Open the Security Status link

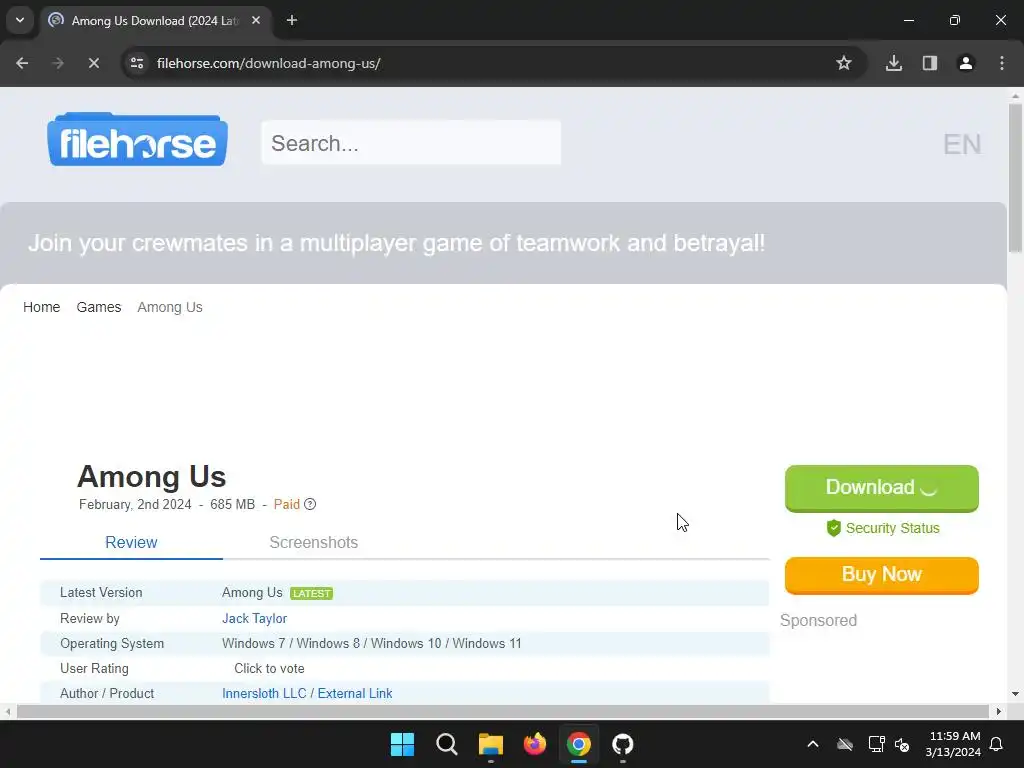tap(893, 528)
